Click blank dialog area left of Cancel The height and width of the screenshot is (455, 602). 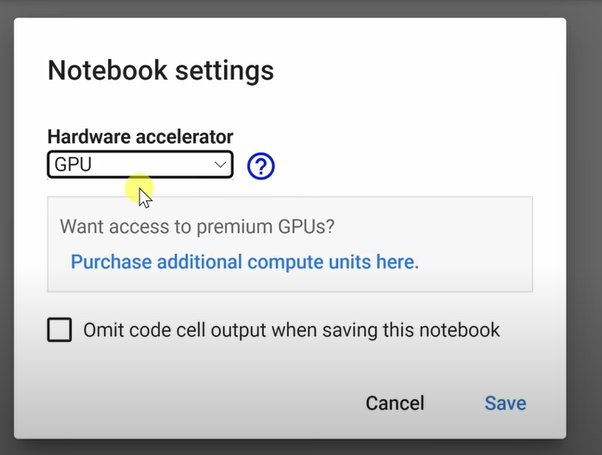200,403
